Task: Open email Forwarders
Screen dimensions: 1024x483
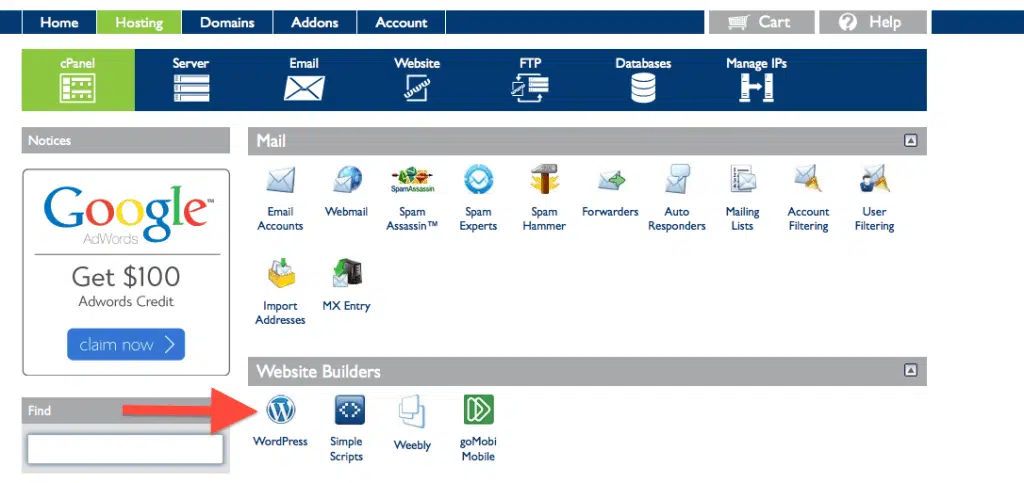Action: tap(610, 181)
